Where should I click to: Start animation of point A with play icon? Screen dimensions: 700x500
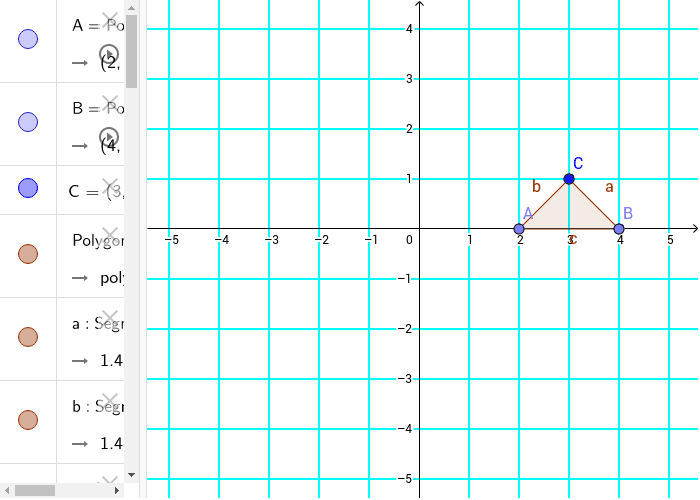pyautogui.click(x=109, y=54)
